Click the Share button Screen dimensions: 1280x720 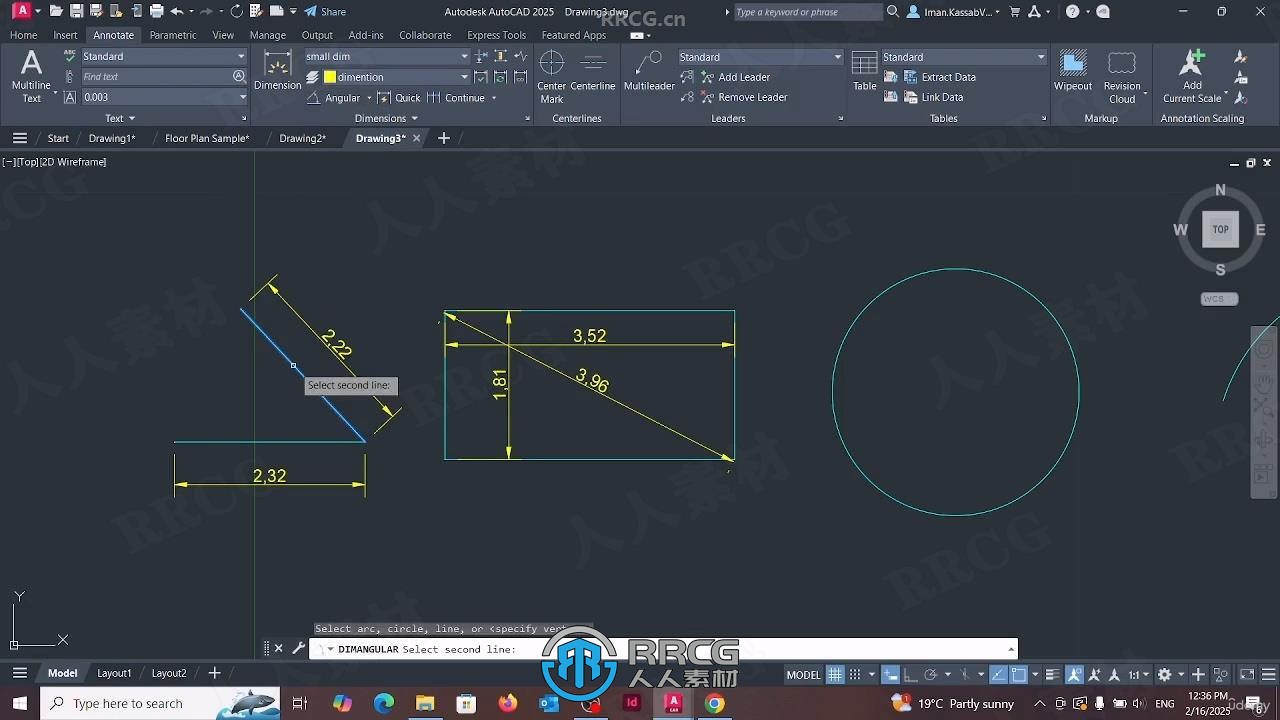(x=325, y=12)
